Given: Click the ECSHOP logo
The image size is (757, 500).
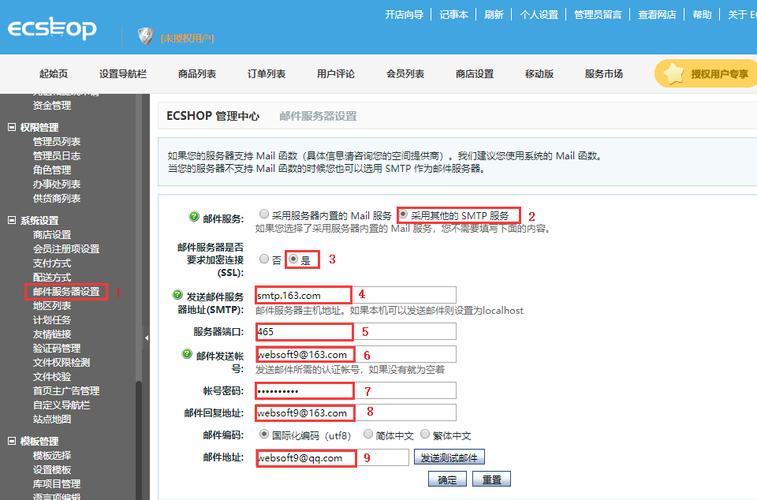Looking at the screenshot, I should coord(52,28).
